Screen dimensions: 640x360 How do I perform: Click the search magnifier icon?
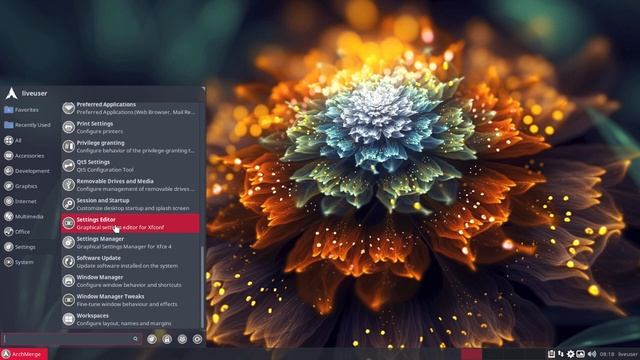135,339
